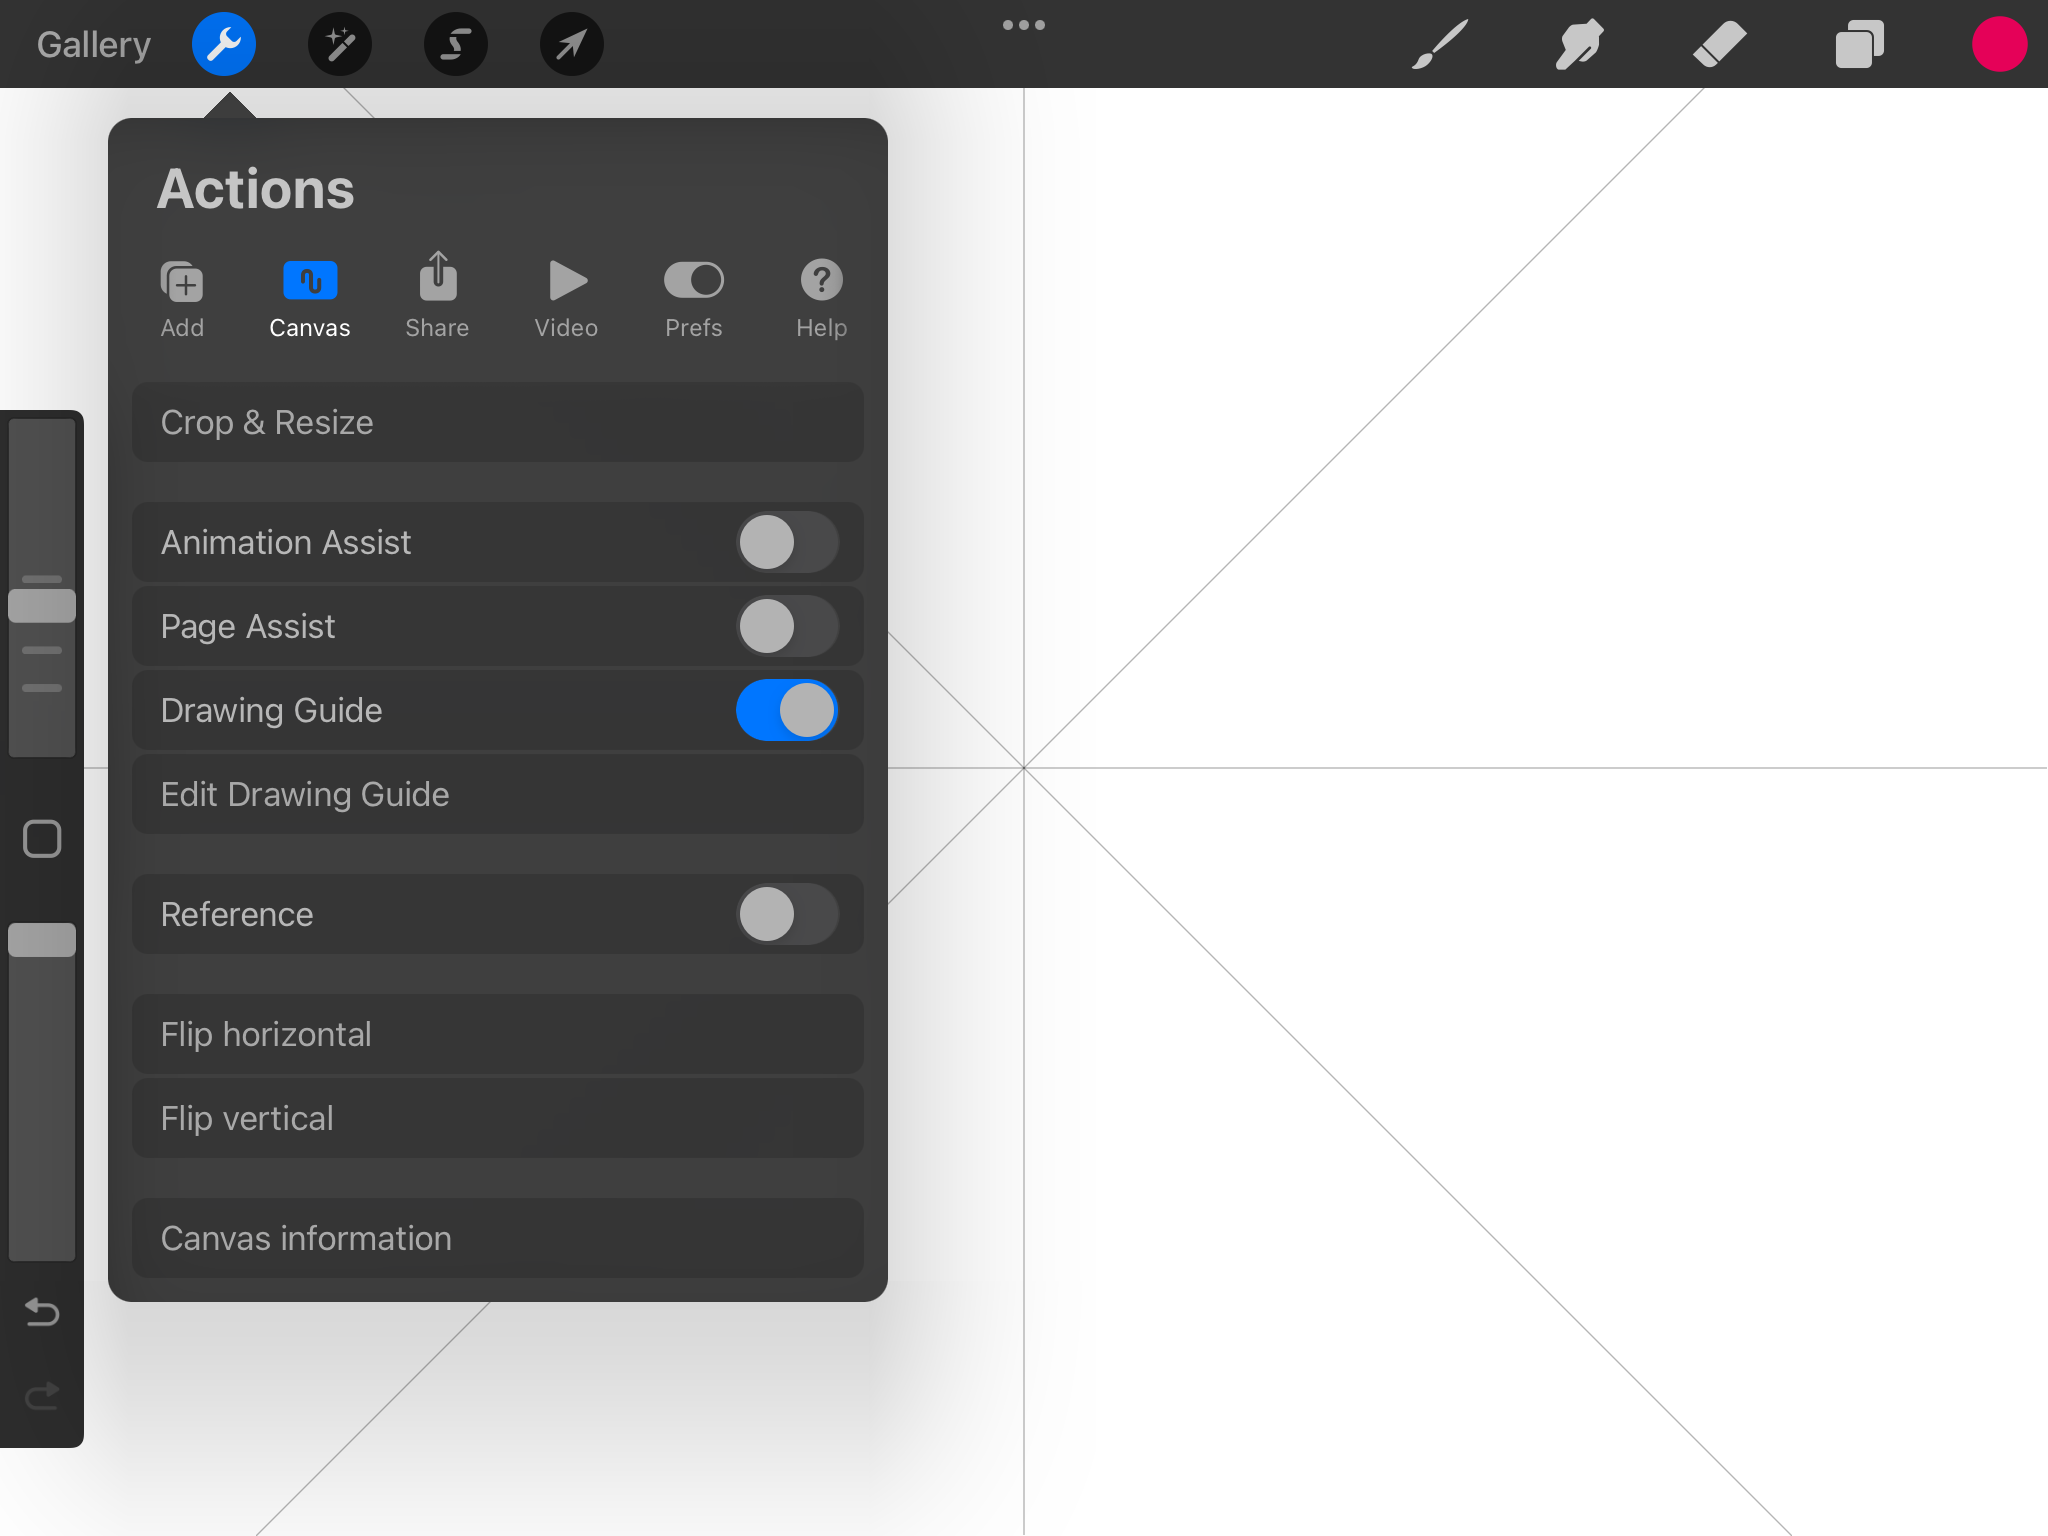Open the Layers panel icon
The width and height of the screenshot is (2048, 1536).
(x=1859, y=44)
